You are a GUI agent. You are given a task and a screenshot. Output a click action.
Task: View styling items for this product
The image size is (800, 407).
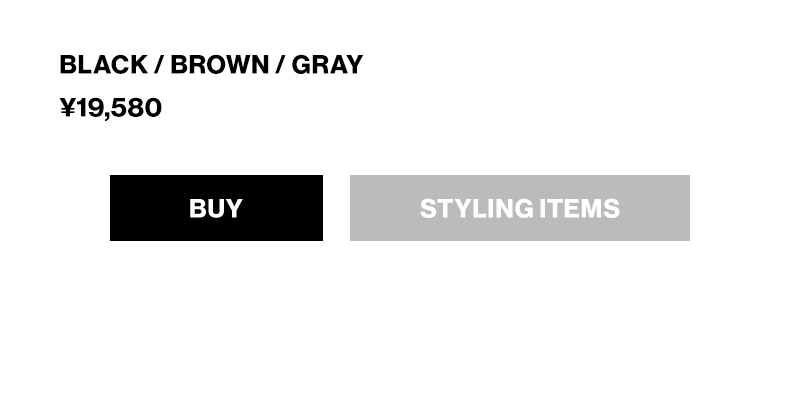point(519,208)
